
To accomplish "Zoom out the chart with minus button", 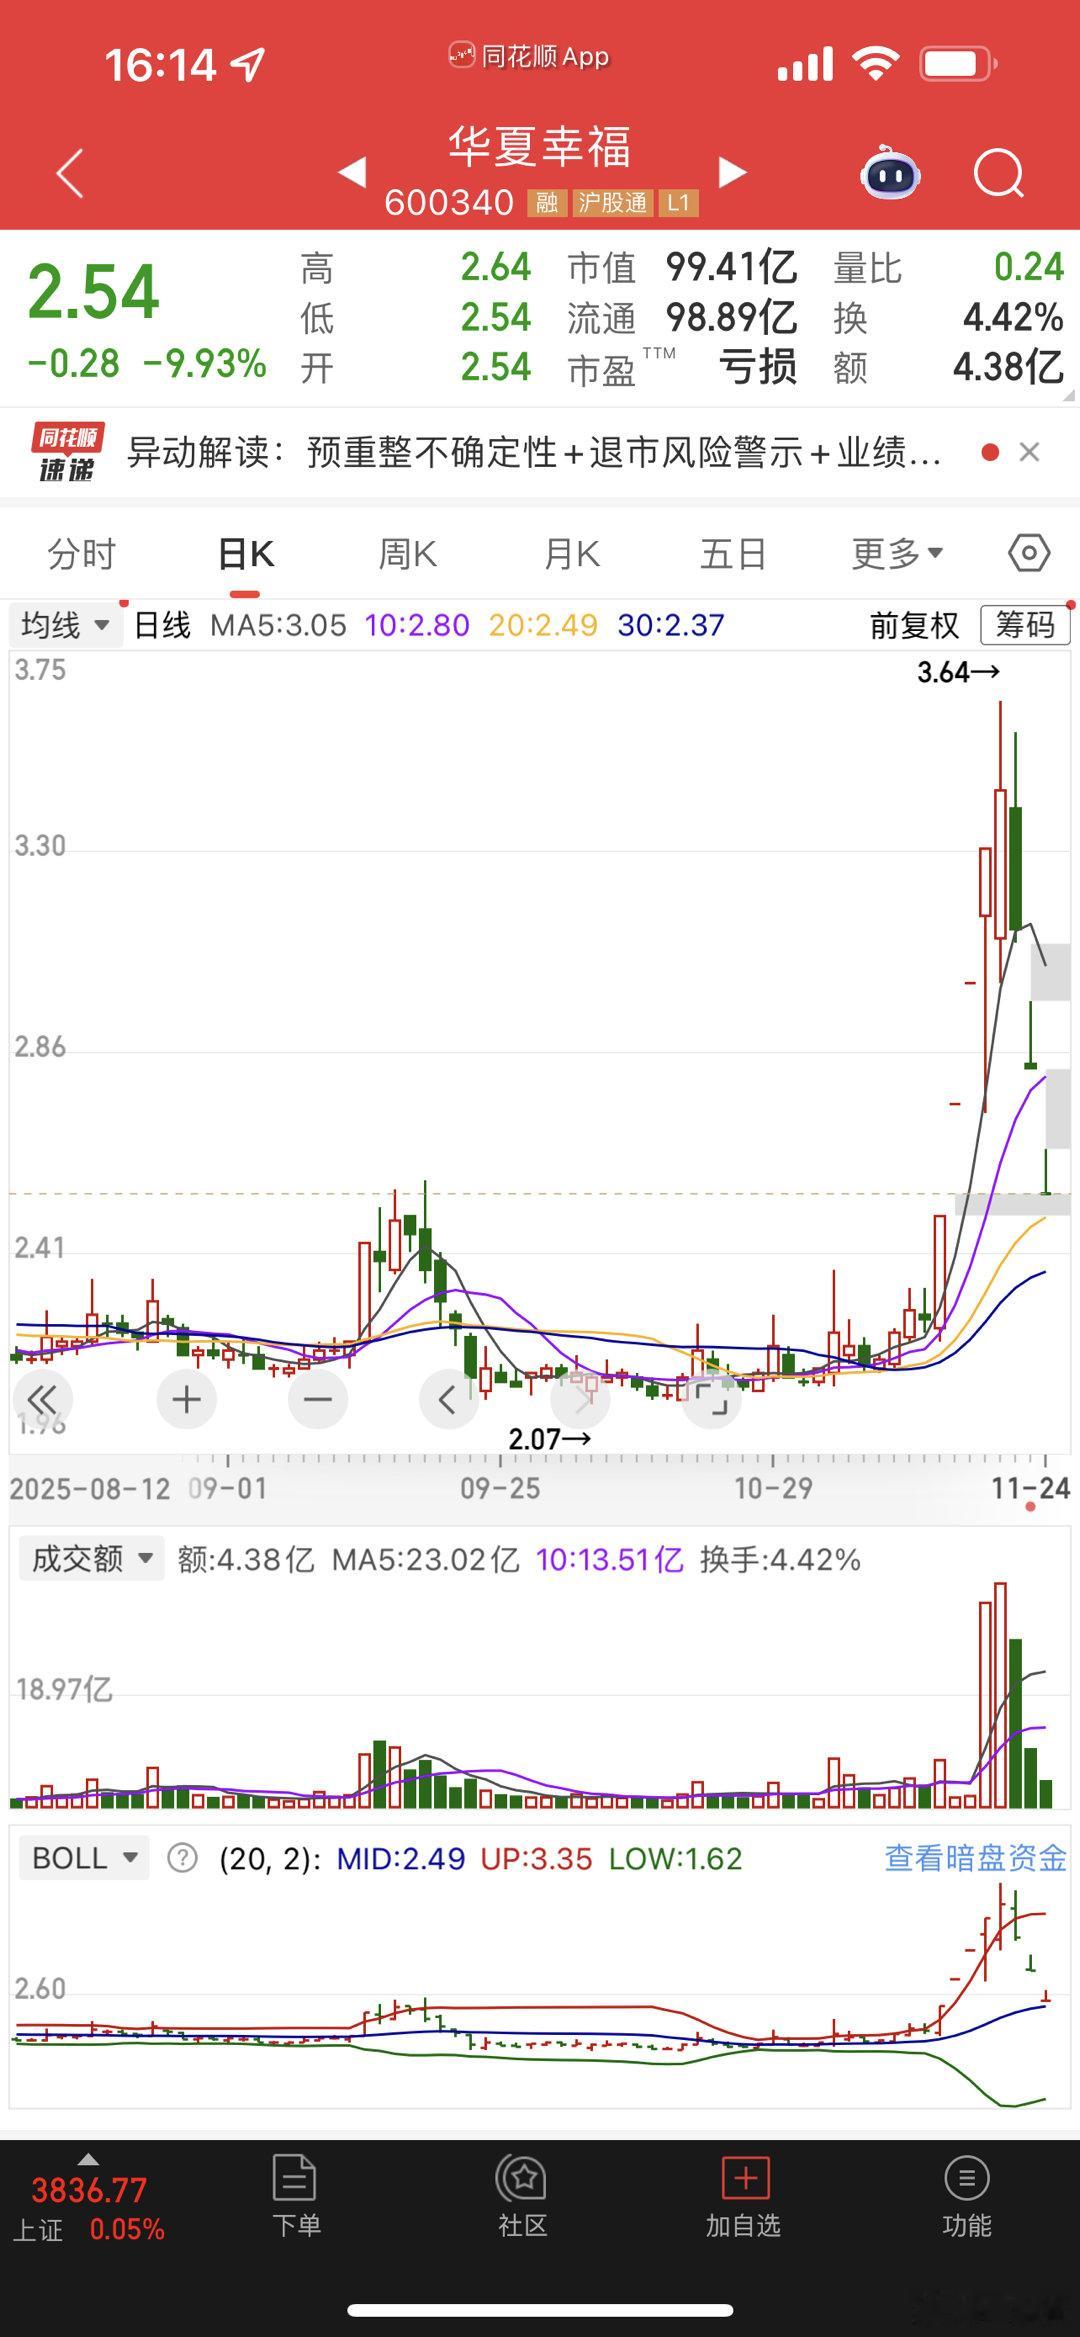I will point(318,1399).
